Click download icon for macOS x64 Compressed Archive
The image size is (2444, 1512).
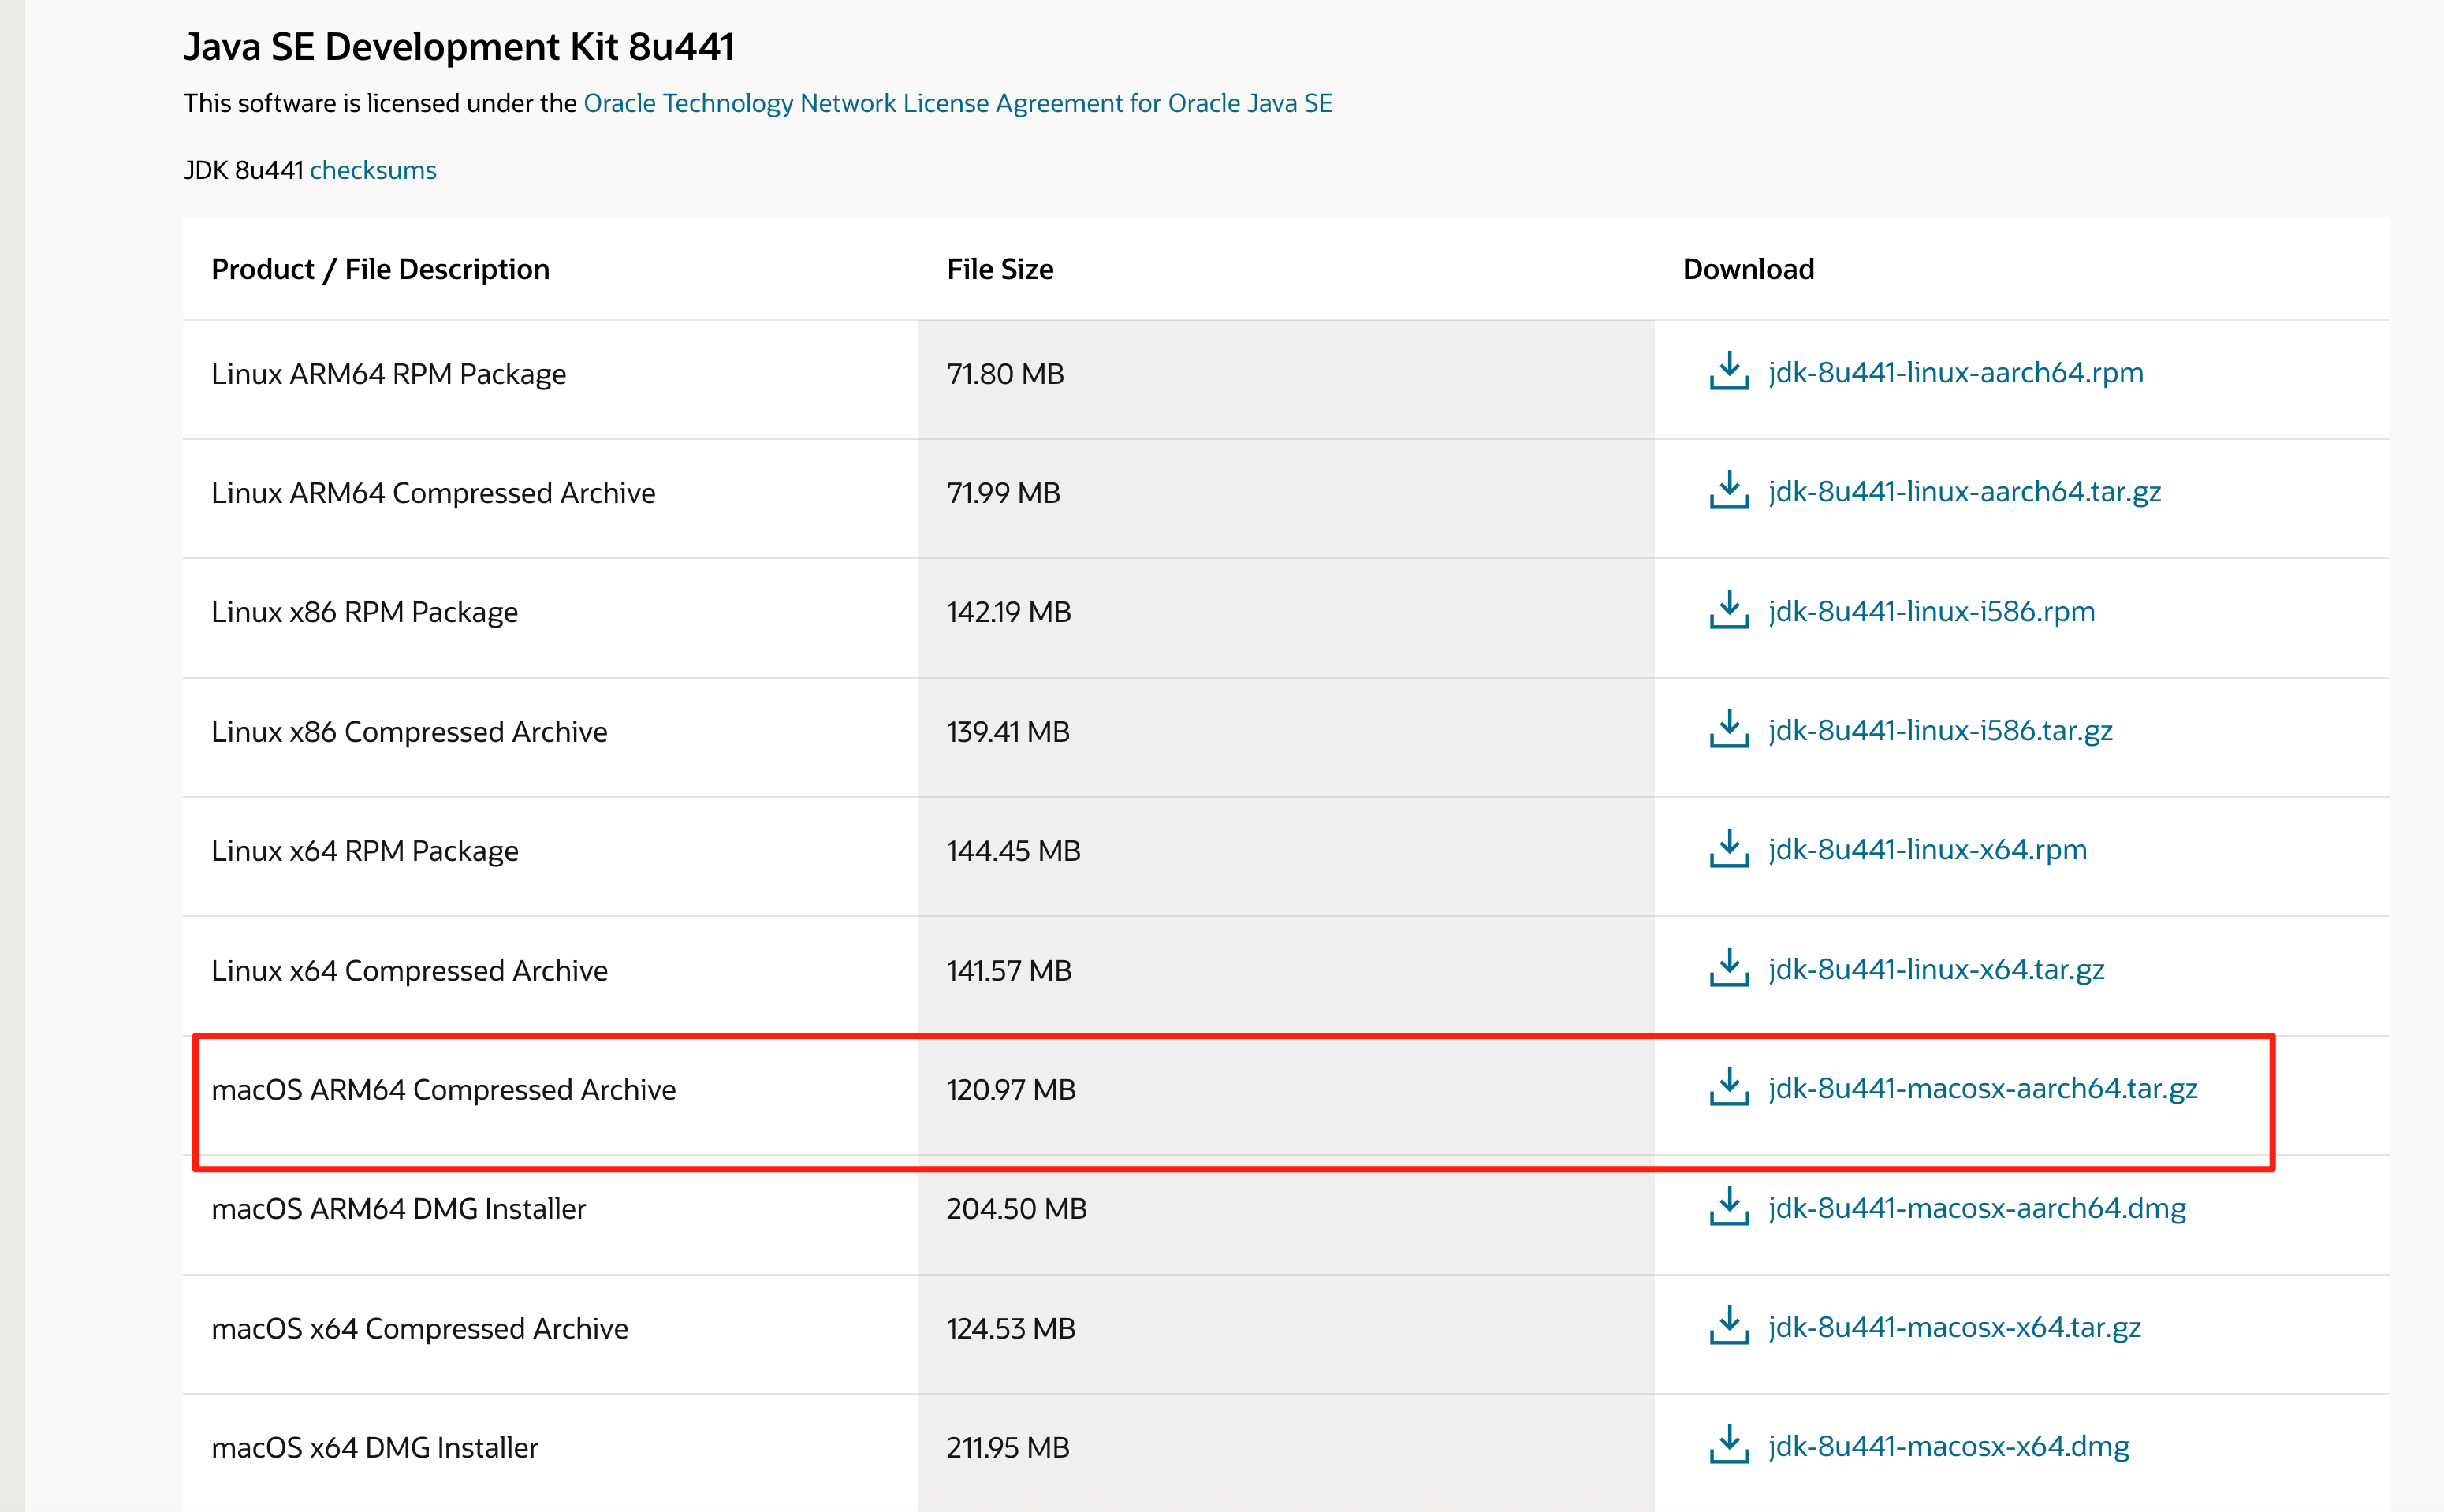click(1728, 1326)
